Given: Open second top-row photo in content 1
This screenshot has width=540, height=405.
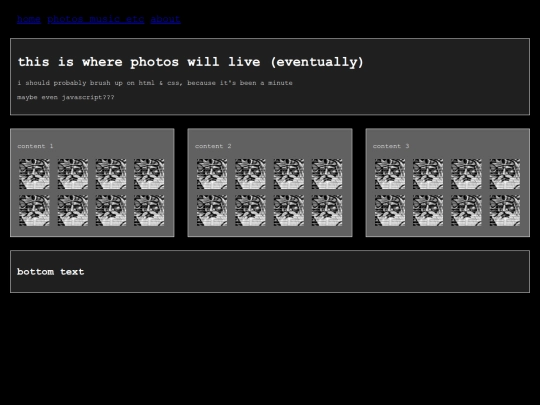Looking at the screenshot, I should pyautogui.click(x=73, y=174).
